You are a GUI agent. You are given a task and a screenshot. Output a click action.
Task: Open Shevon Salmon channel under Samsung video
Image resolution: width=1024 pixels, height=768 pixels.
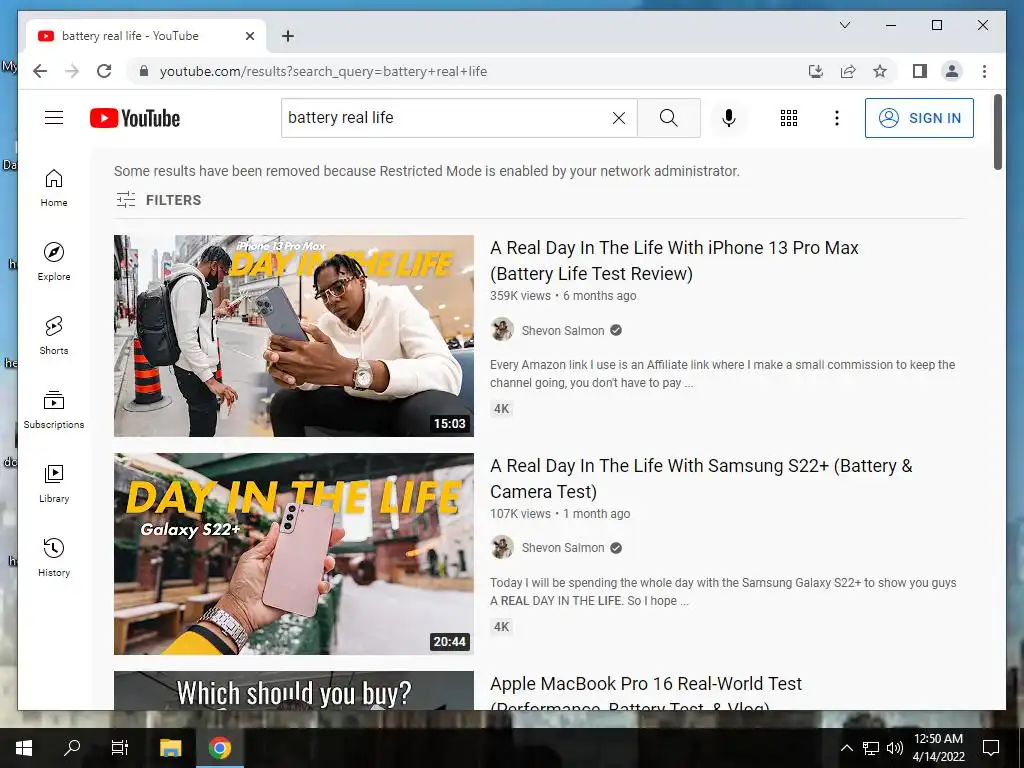point(563,548)
